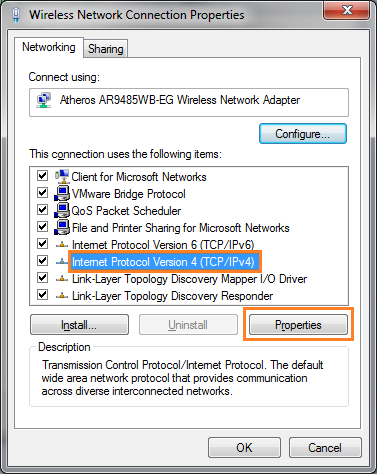
Task: Click the File and Printer Sharing icon
Action: pyautogui.click(x=62, y=227)
